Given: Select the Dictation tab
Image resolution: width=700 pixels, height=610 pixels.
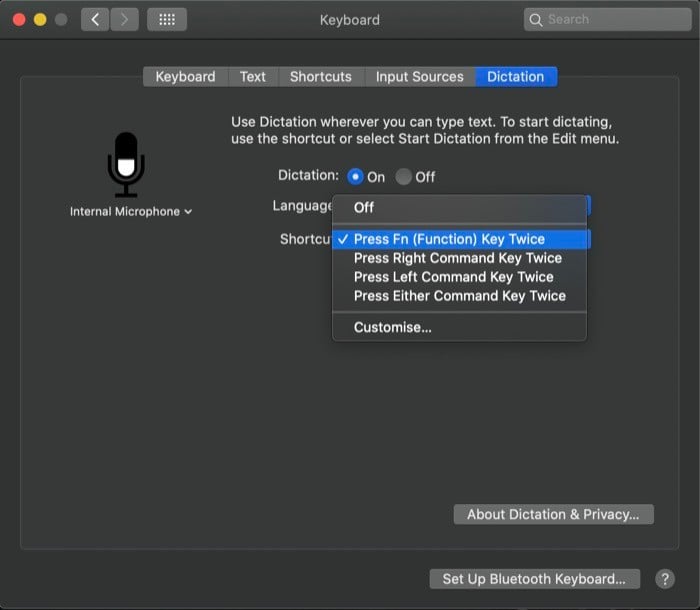Looking at the screenshot, I should tap(516, 76).
